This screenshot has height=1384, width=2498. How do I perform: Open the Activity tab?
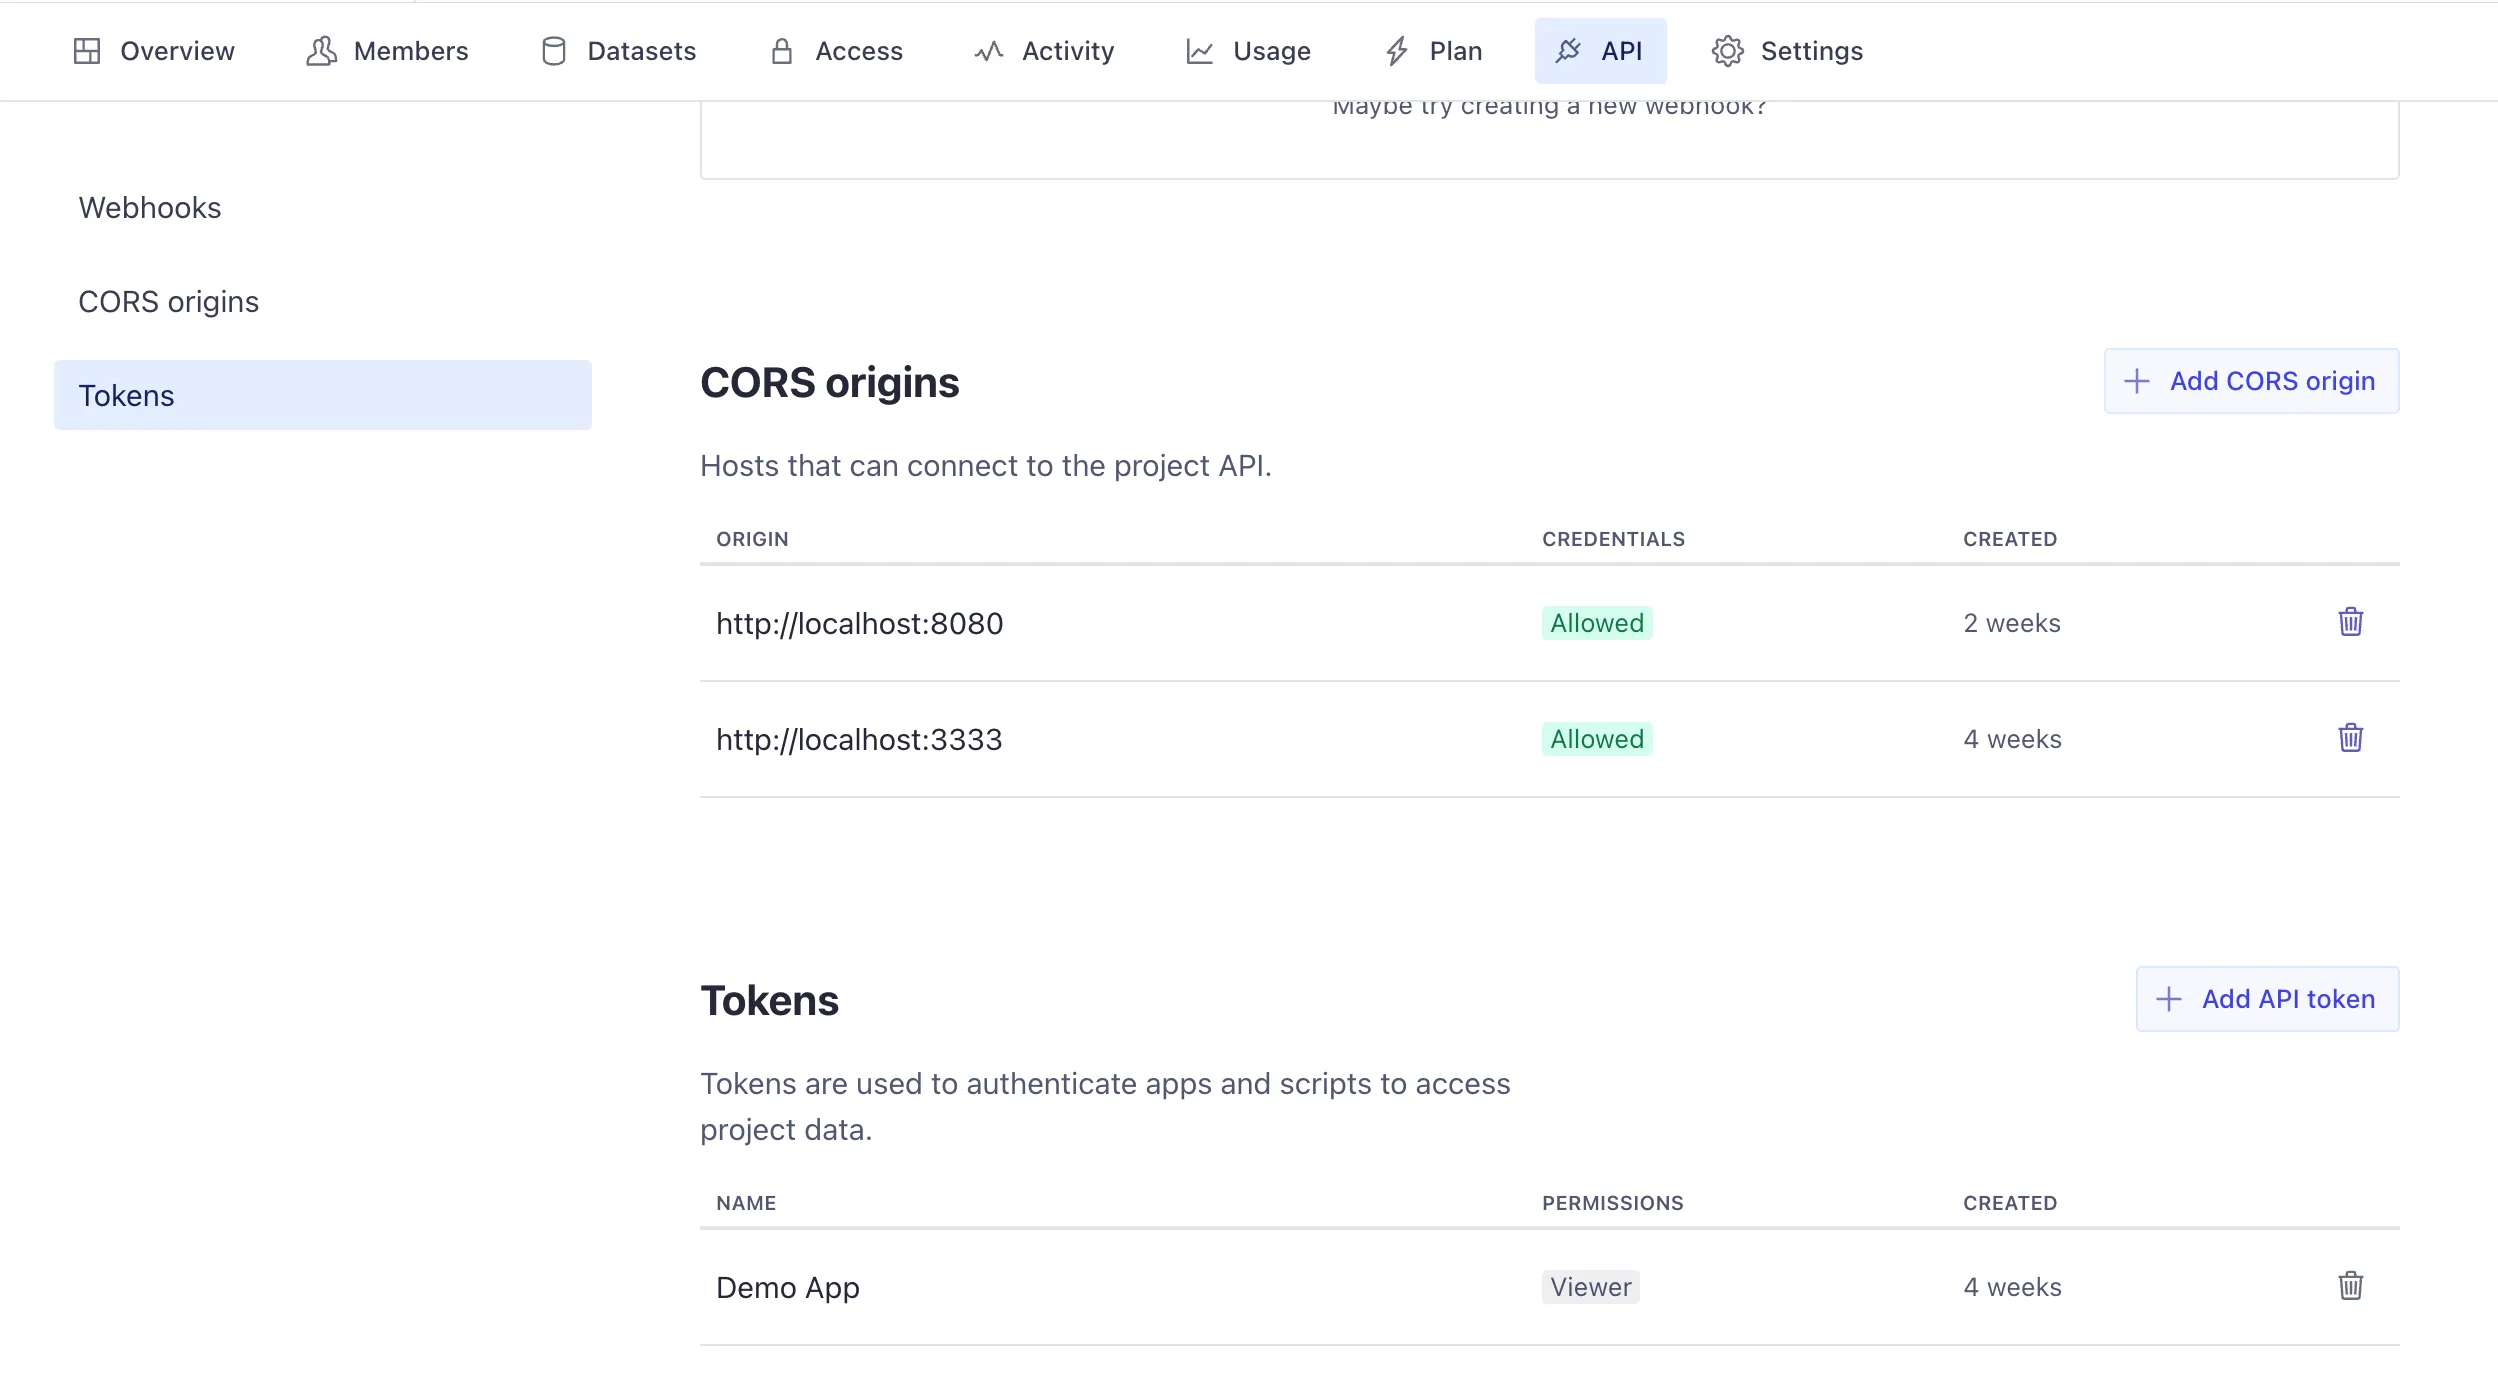point(1044,51)
